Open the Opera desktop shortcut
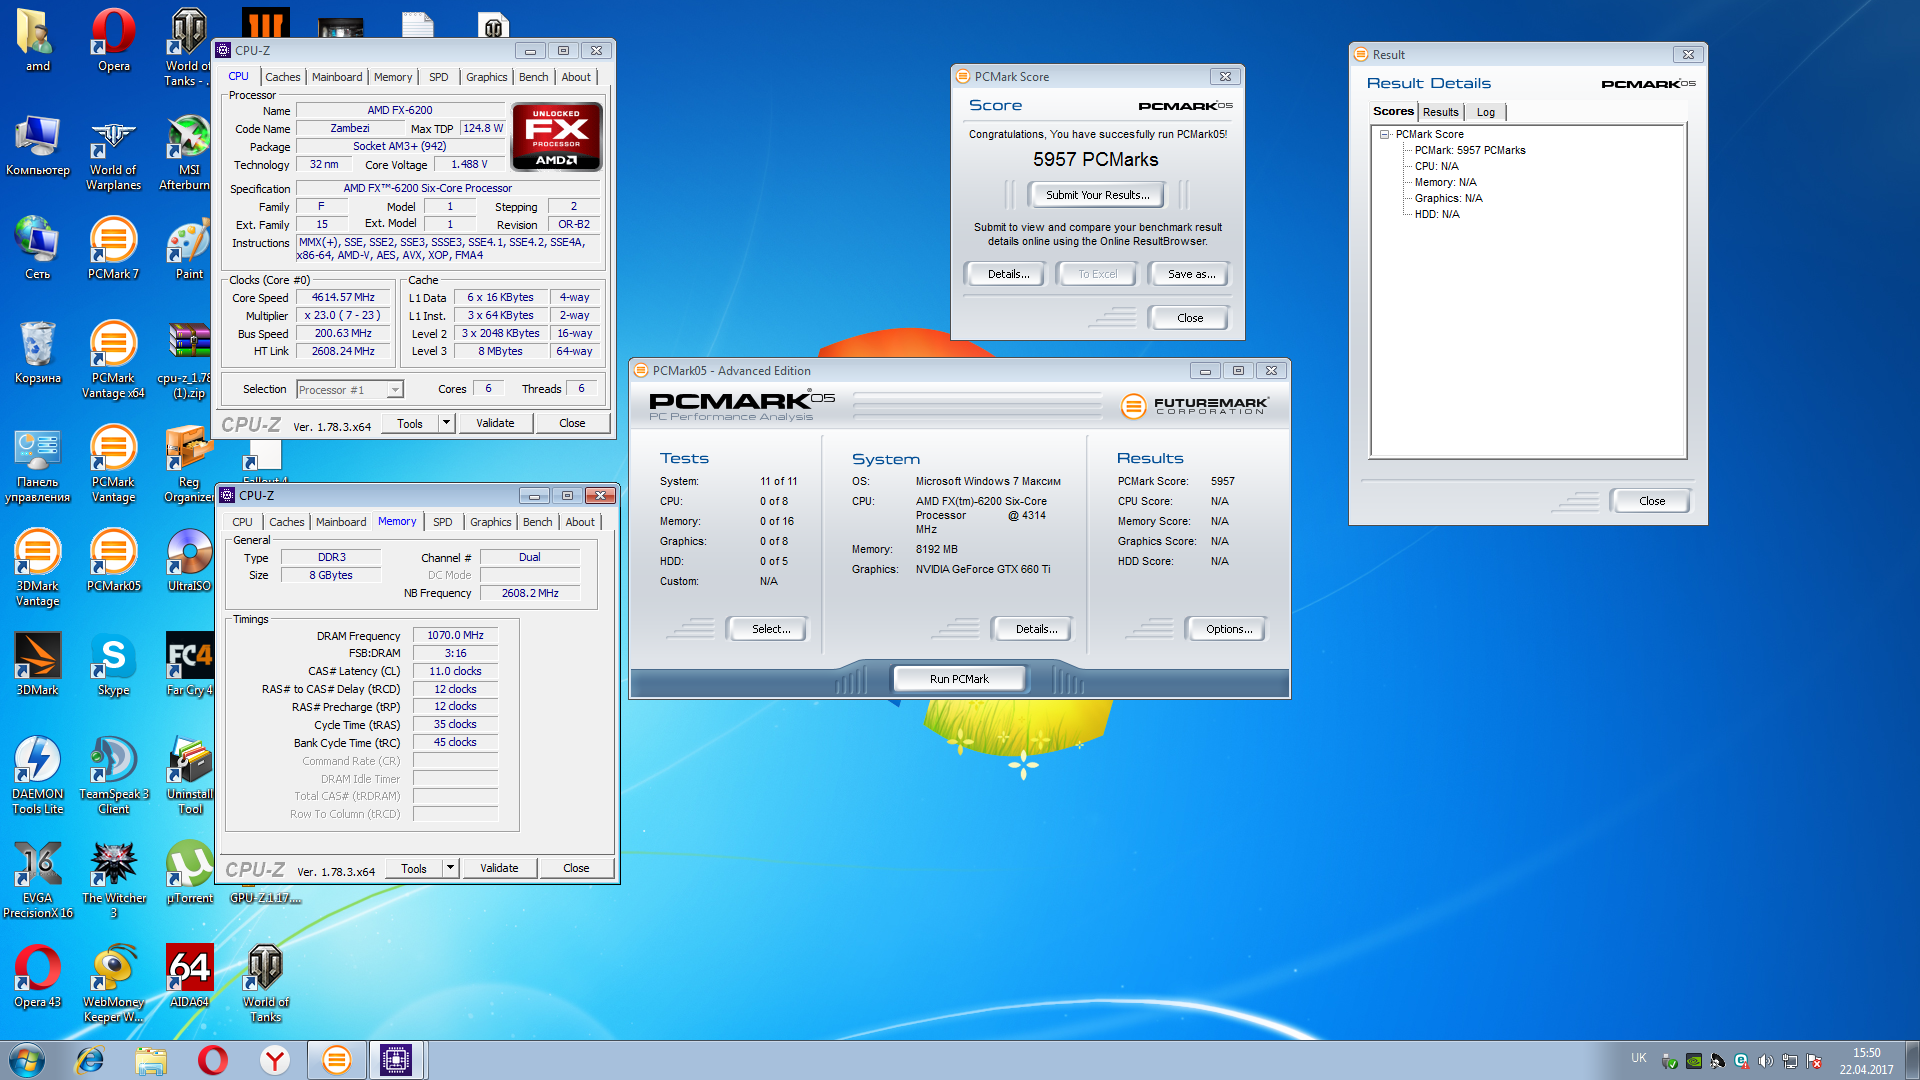Screen dimensions: 1920x1080 click(x=114, y=40)
